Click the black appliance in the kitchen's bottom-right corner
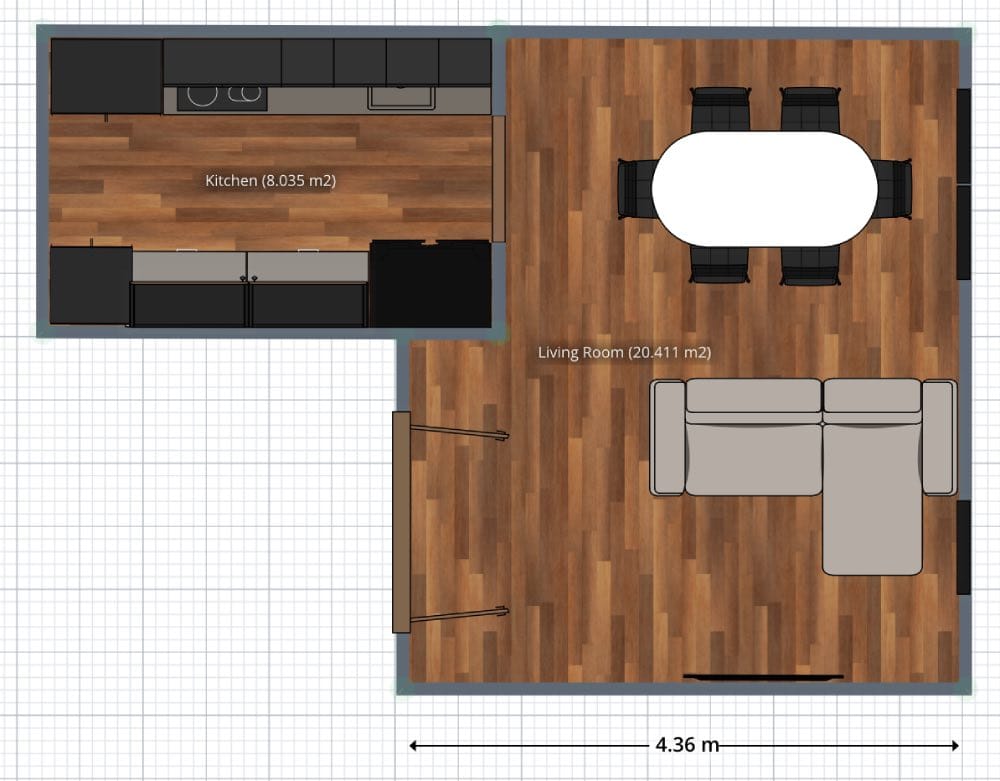1000x781 pixels. click(430, 285)
